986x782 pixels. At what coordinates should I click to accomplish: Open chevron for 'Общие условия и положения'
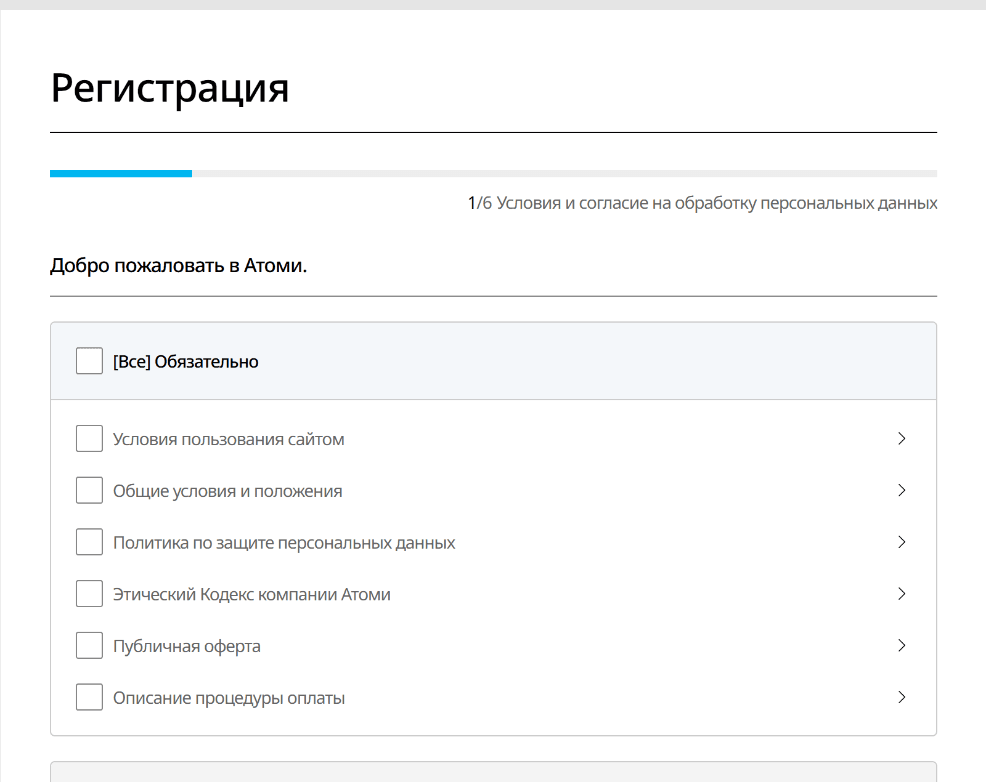[902, 490]
